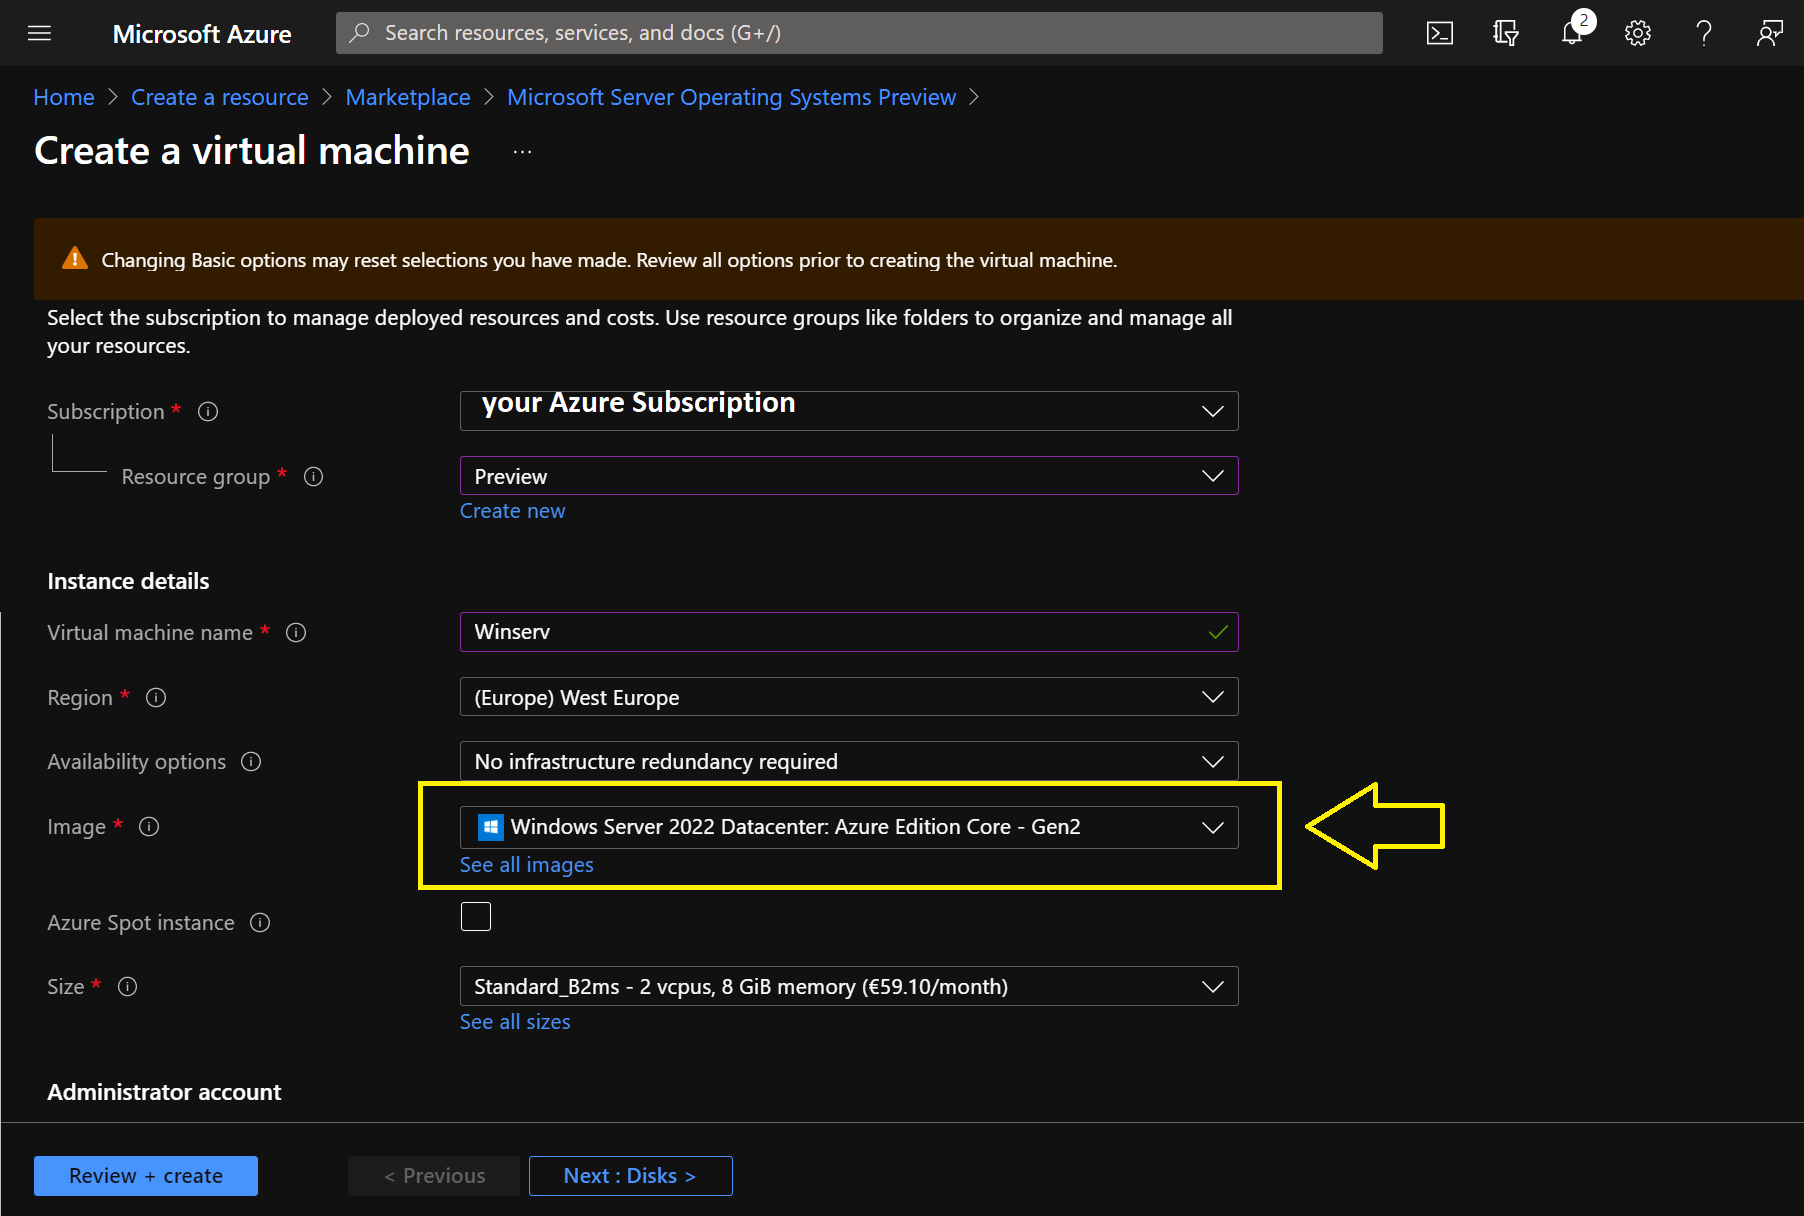The height and width of the screenshot is (1216, 1804).
Task: Click the Help question mark icon
Action: coord(1703,33)
